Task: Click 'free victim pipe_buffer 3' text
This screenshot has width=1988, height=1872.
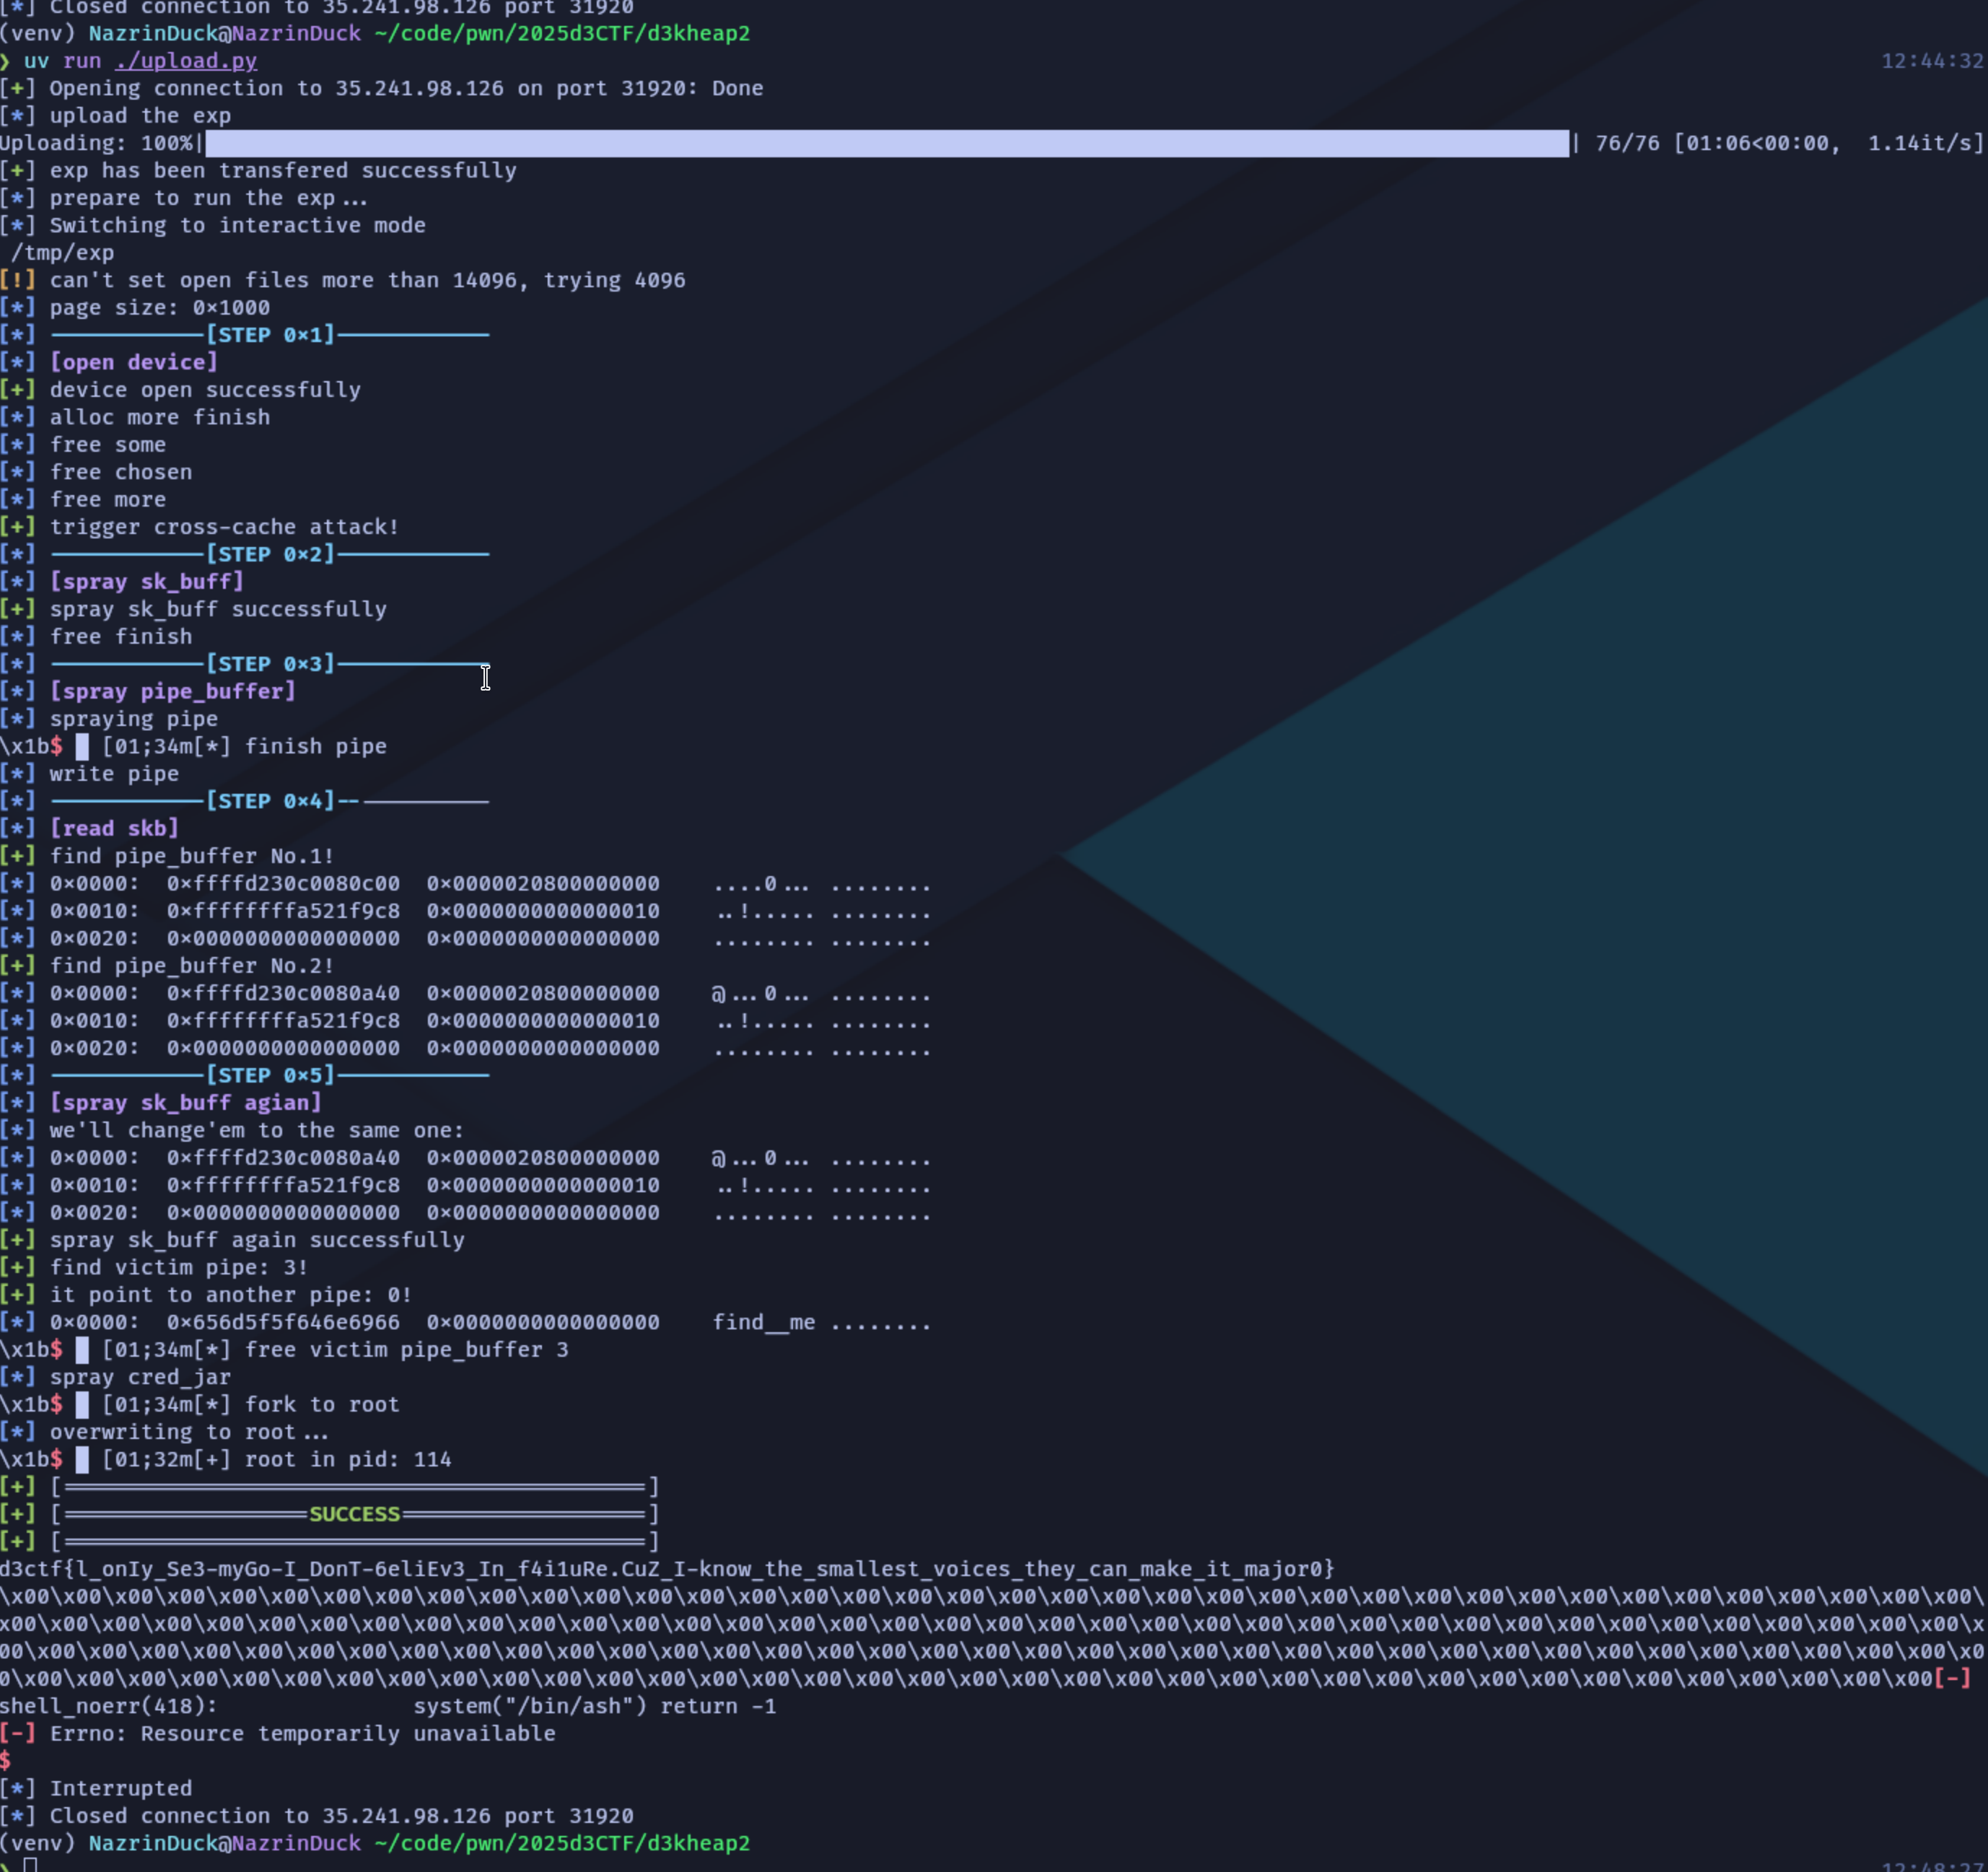Action: coord(406,1350)
